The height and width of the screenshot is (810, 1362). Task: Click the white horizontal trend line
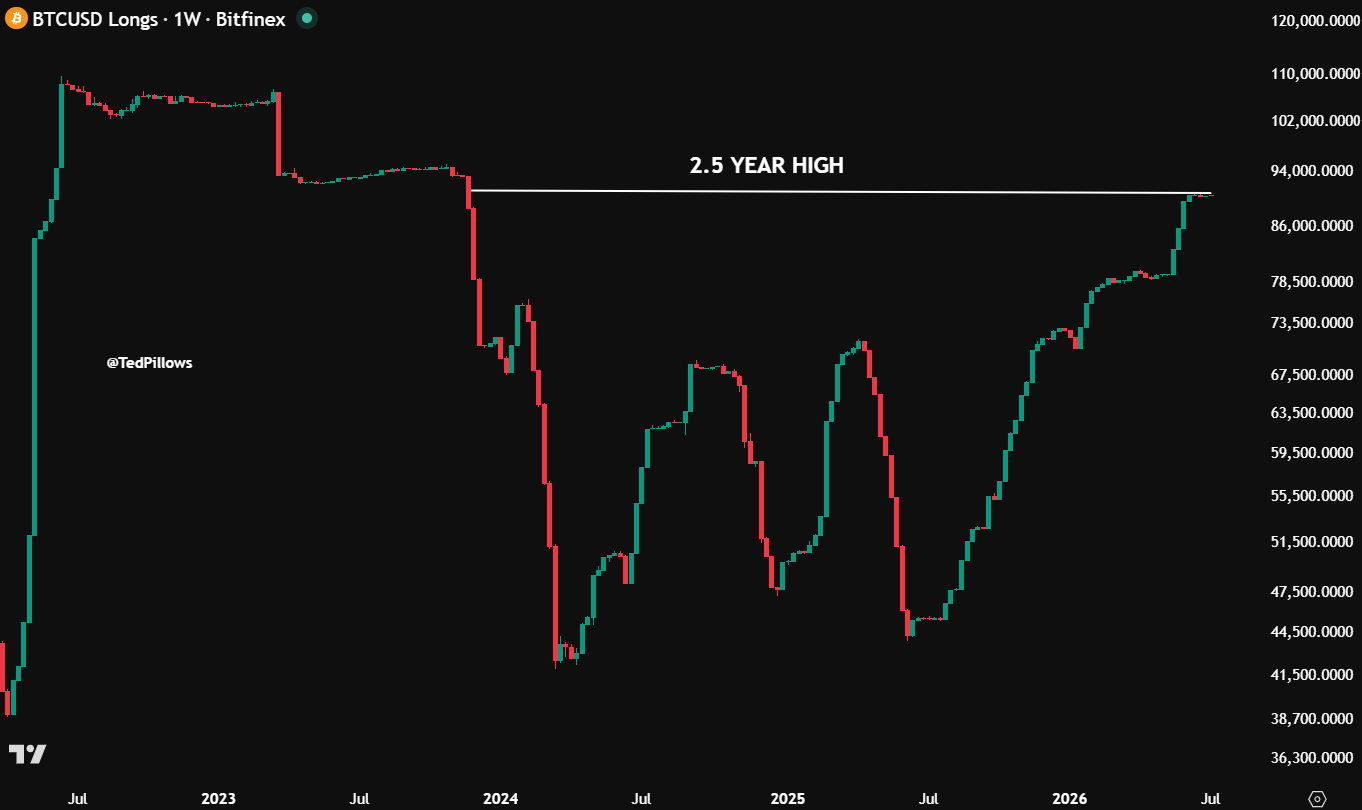[x=840, y=191]
